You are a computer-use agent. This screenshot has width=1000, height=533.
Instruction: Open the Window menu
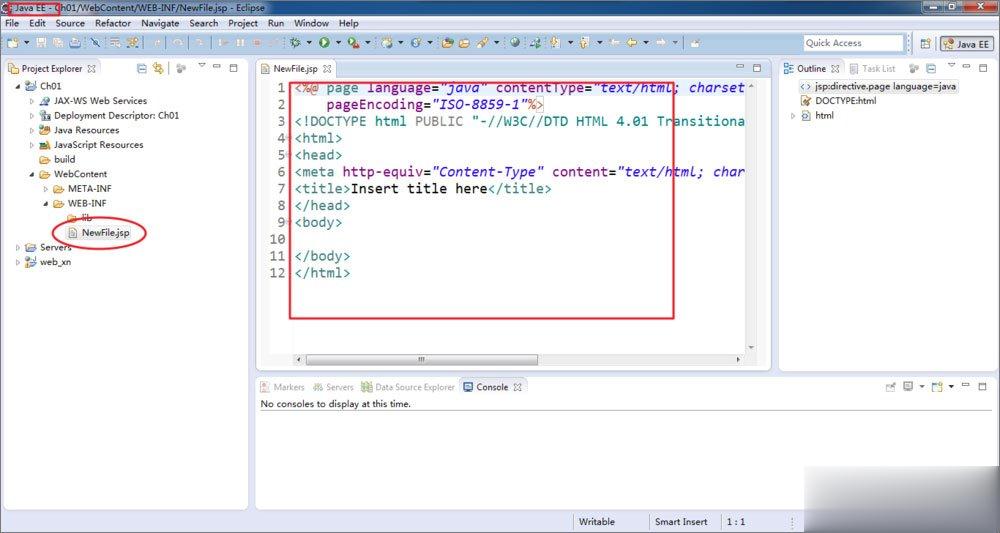[x=311, y=23]
